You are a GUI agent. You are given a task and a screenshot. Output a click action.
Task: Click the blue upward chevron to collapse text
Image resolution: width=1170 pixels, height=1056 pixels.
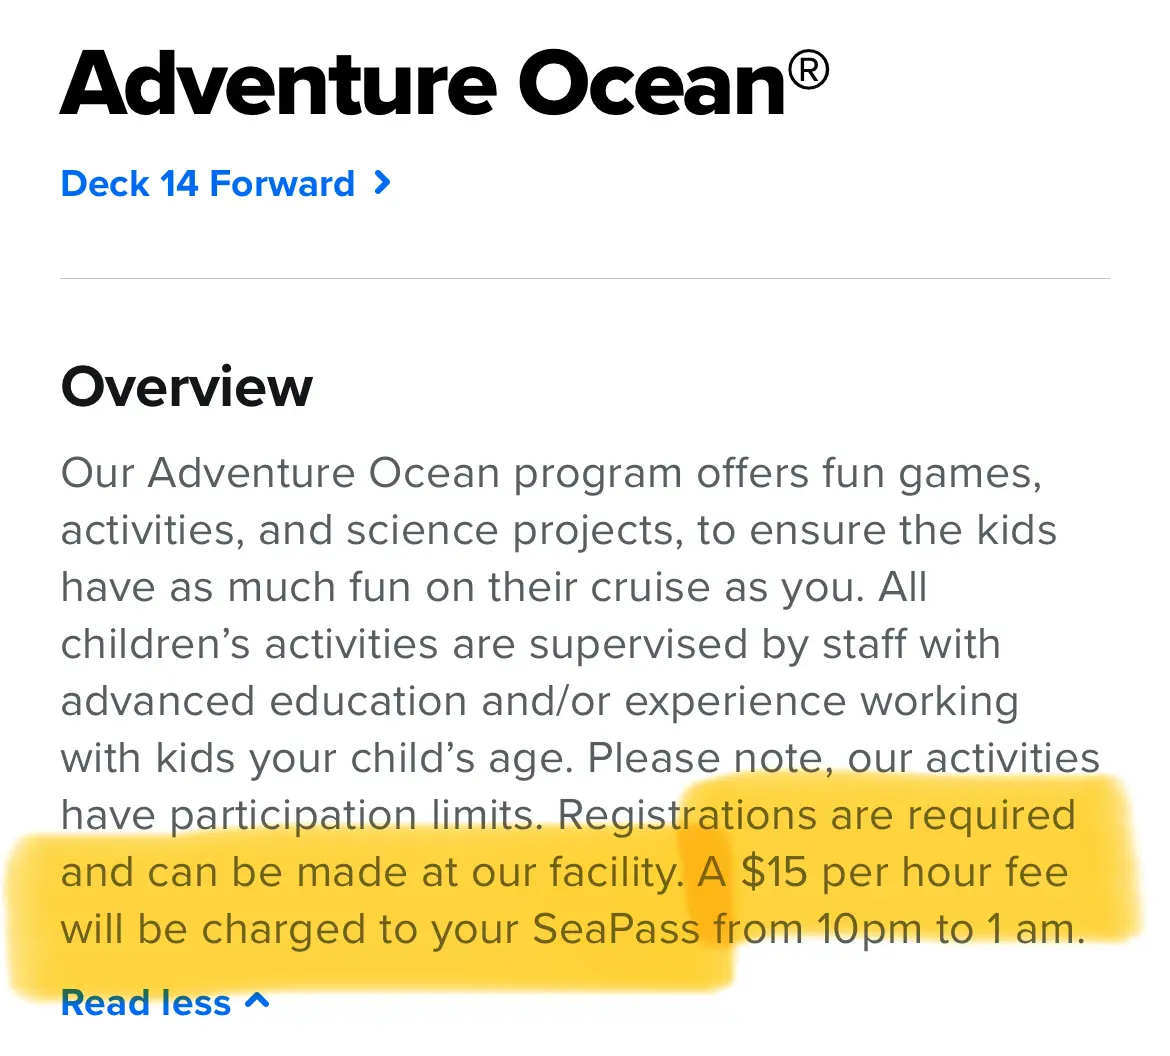point(258,1000)
